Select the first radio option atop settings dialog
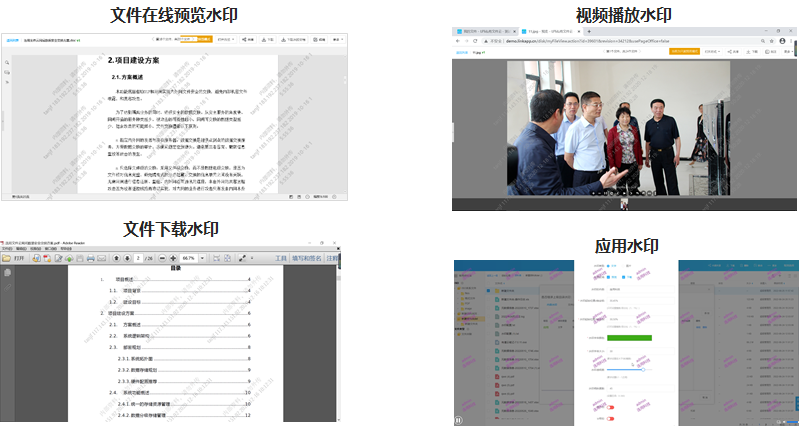 [x=607, y=266]
